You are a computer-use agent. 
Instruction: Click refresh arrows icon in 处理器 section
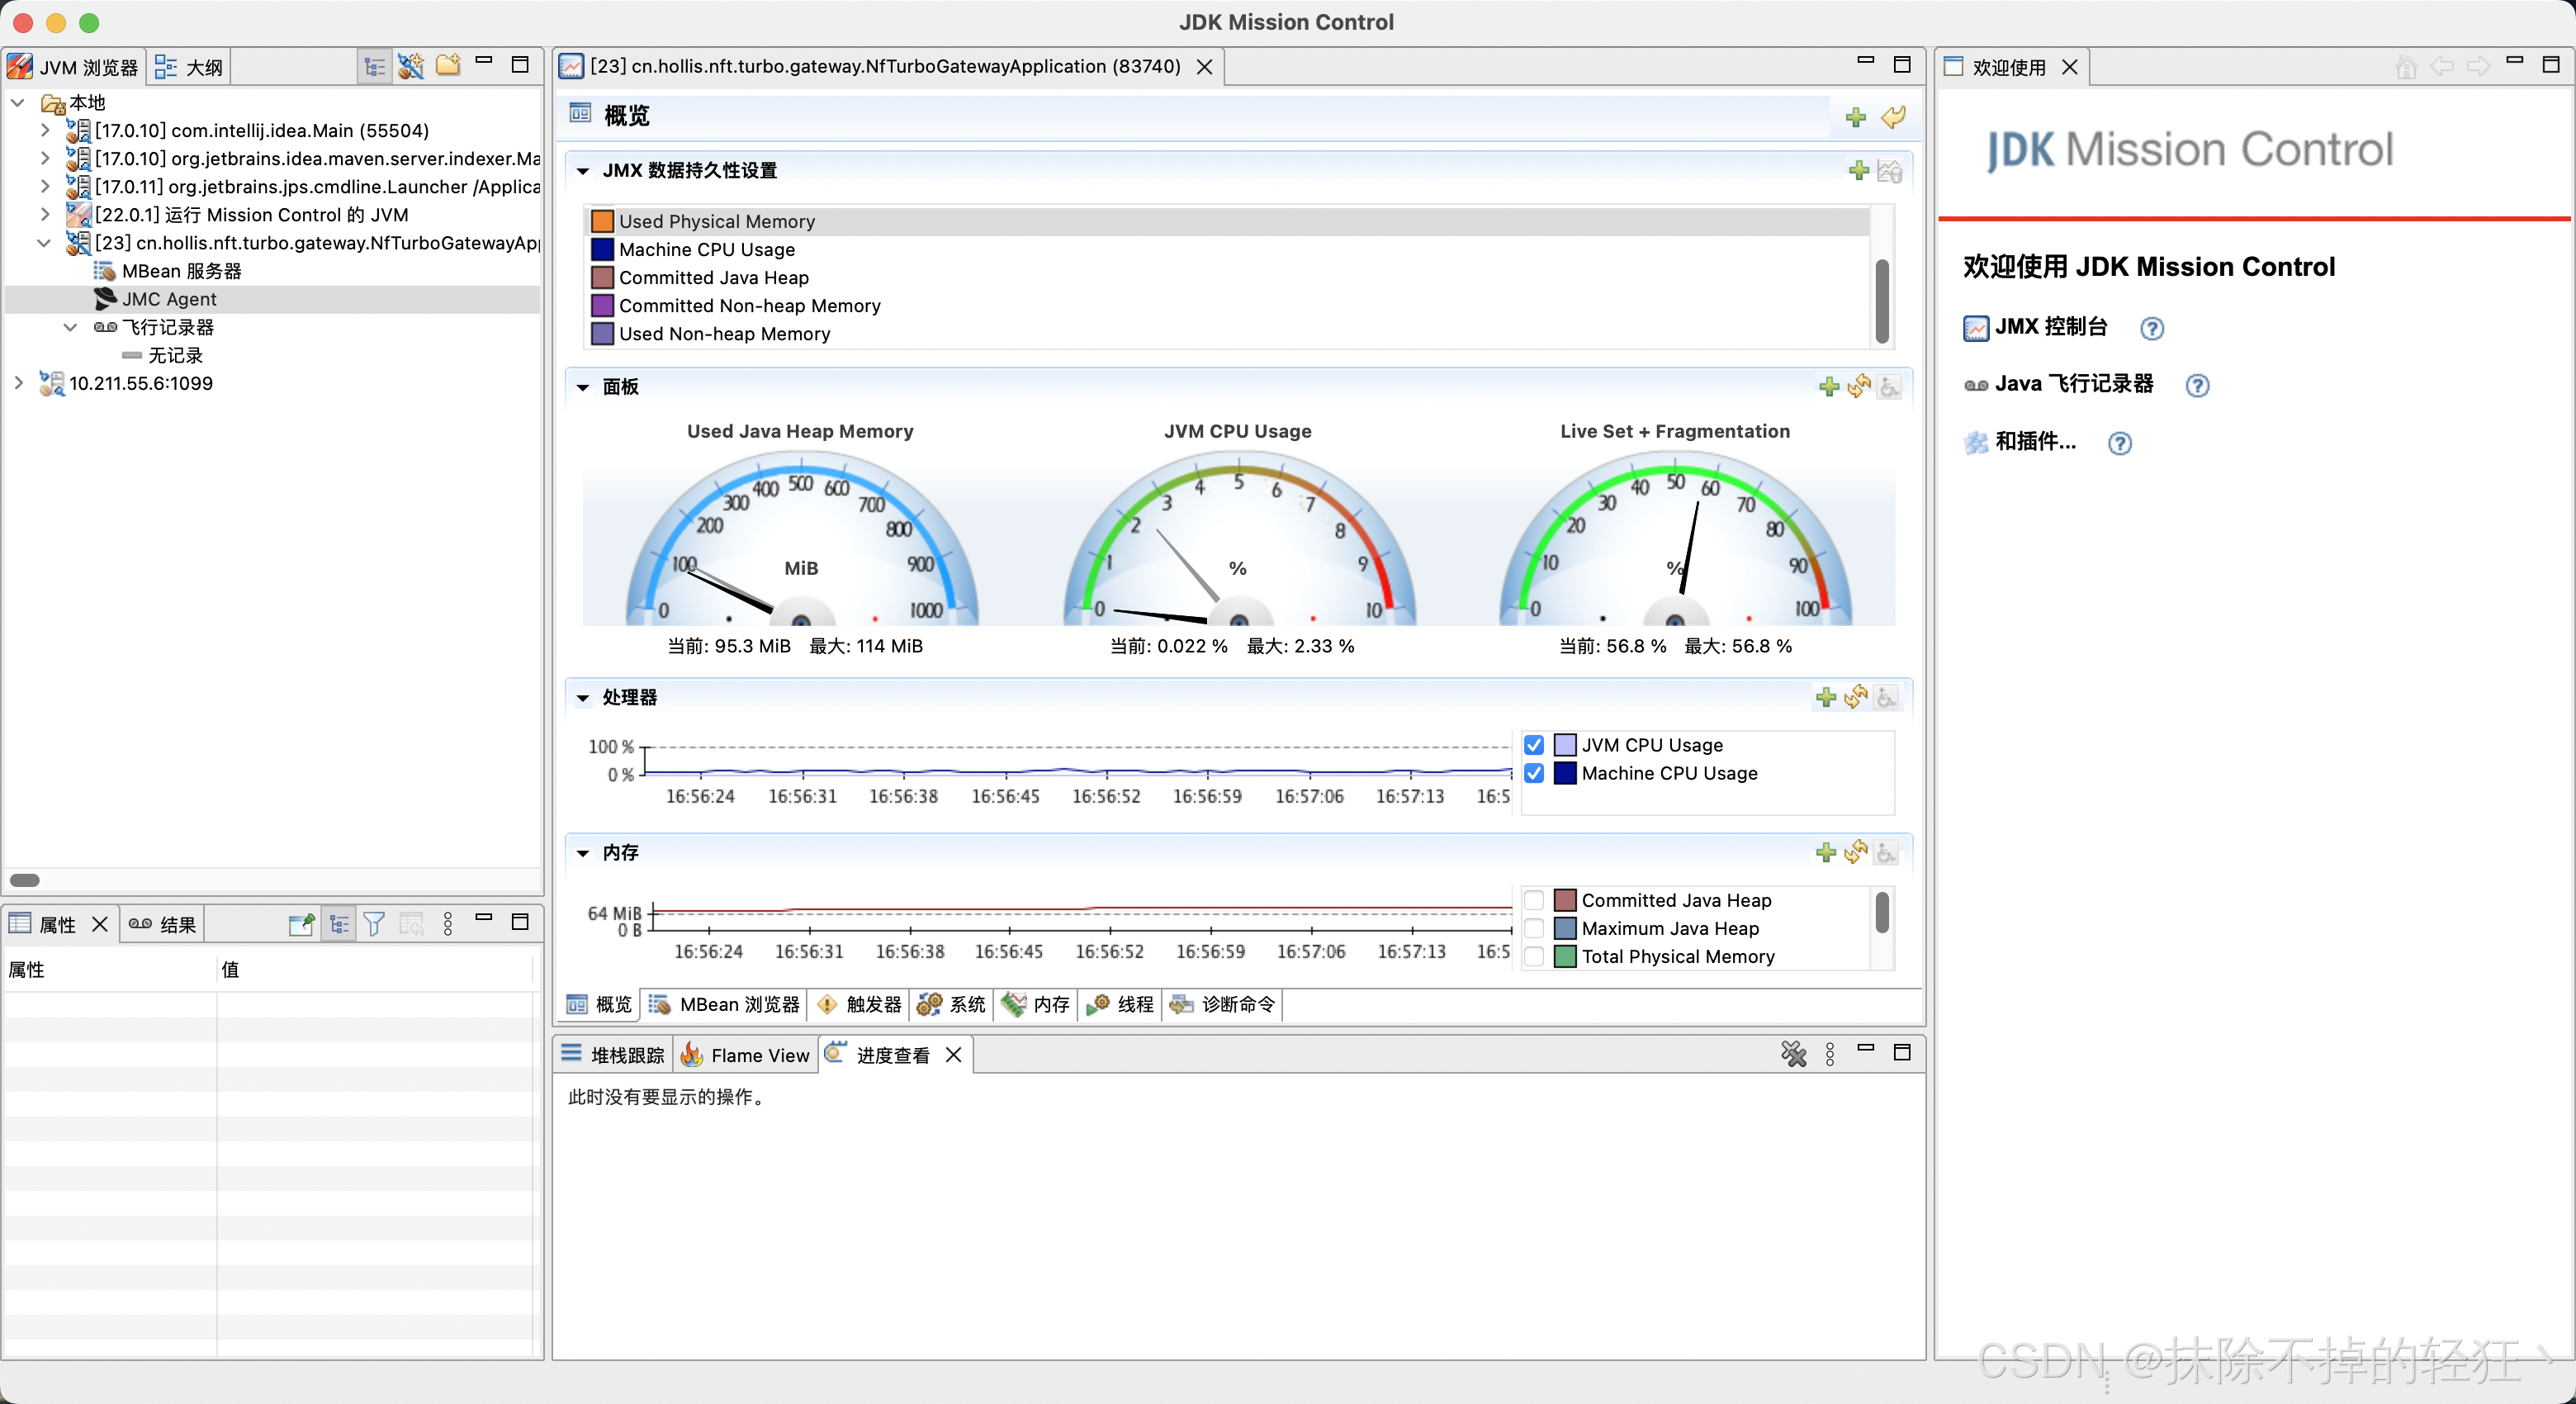1857,697
